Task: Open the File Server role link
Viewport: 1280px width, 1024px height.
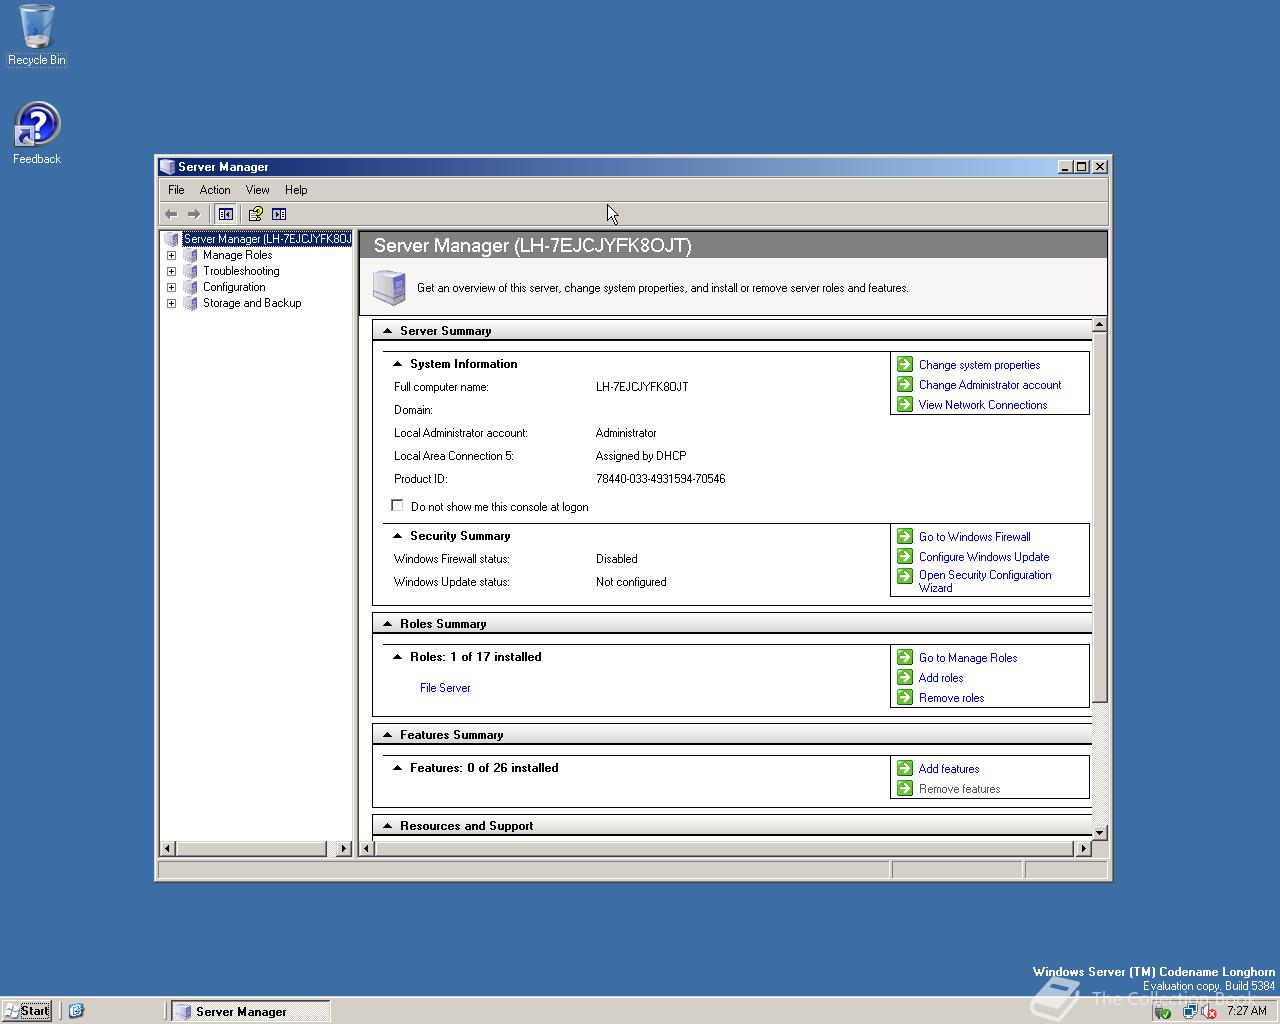Action: point(445,688)
